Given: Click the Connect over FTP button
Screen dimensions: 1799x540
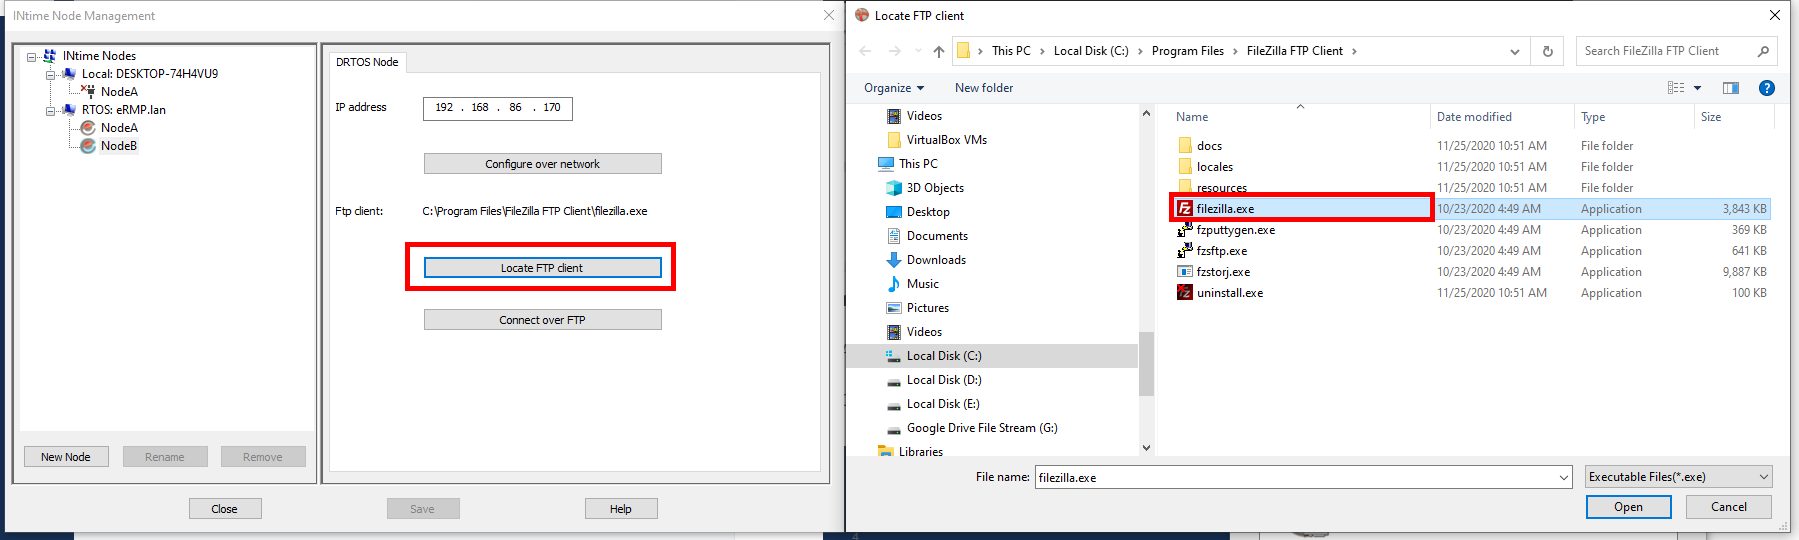Looking at the screenshot, I should coord(542,320).
